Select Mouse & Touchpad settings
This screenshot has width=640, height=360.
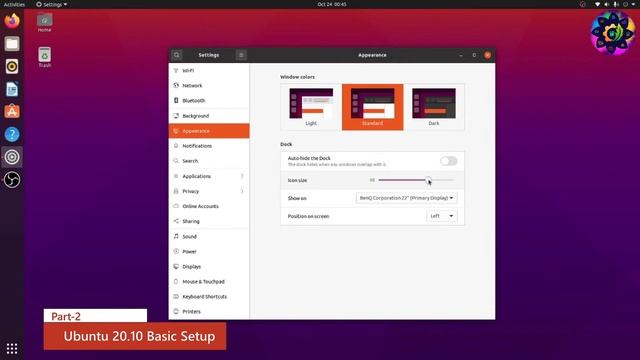(209, 282)
